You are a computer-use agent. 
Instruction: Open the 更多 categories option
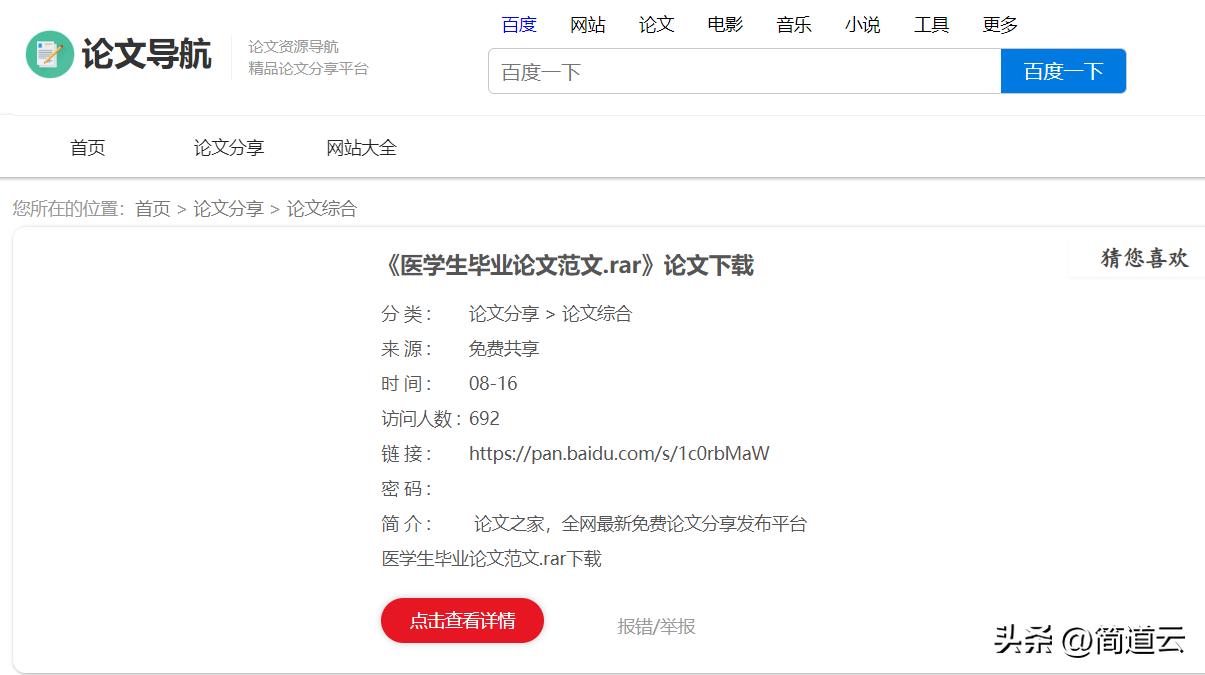click(x=999, y=24)
